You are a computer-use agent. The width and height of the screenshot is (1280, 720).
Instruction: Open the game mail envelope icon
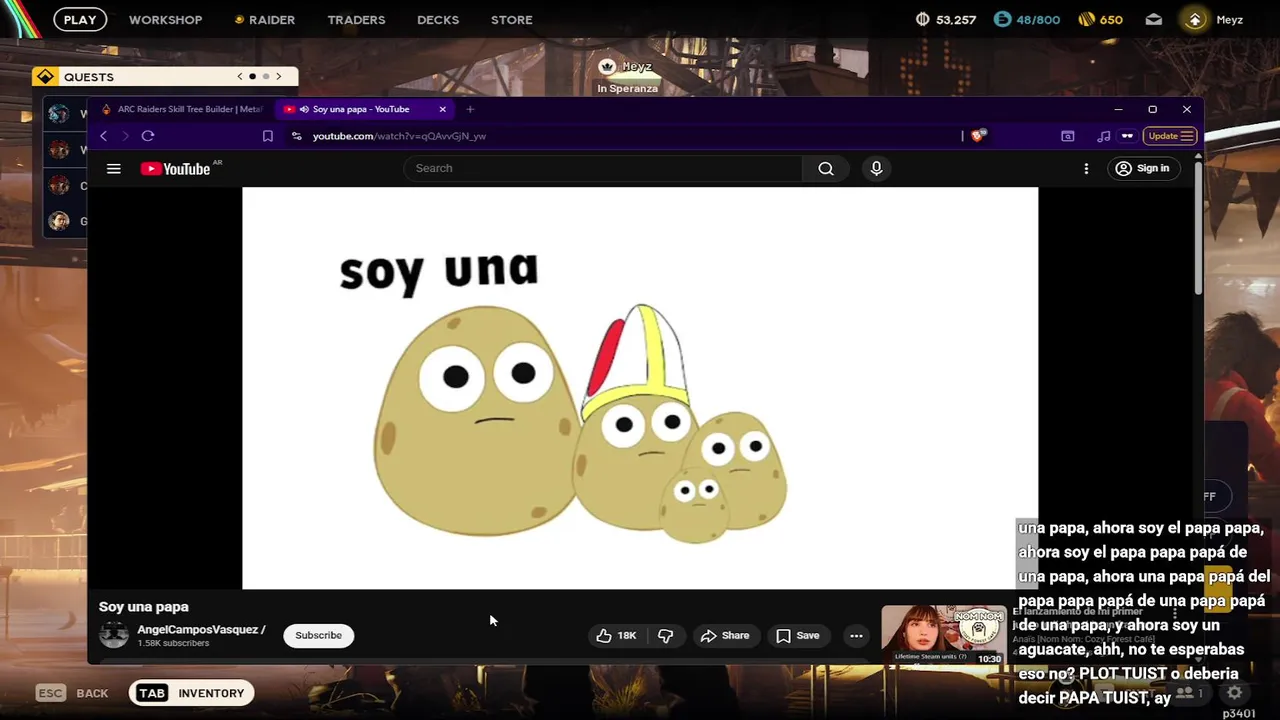(1153, 19)
